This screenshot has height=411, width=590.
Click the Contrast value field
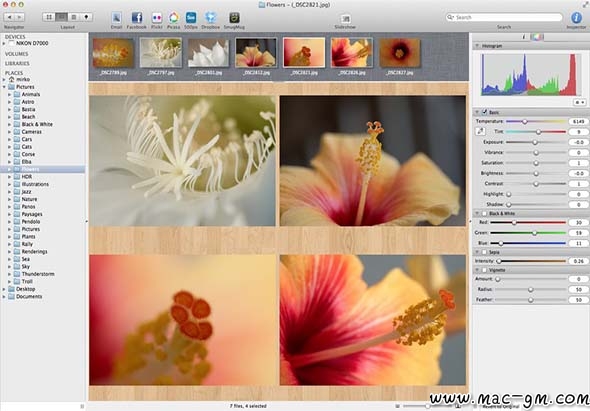[578, 184]
